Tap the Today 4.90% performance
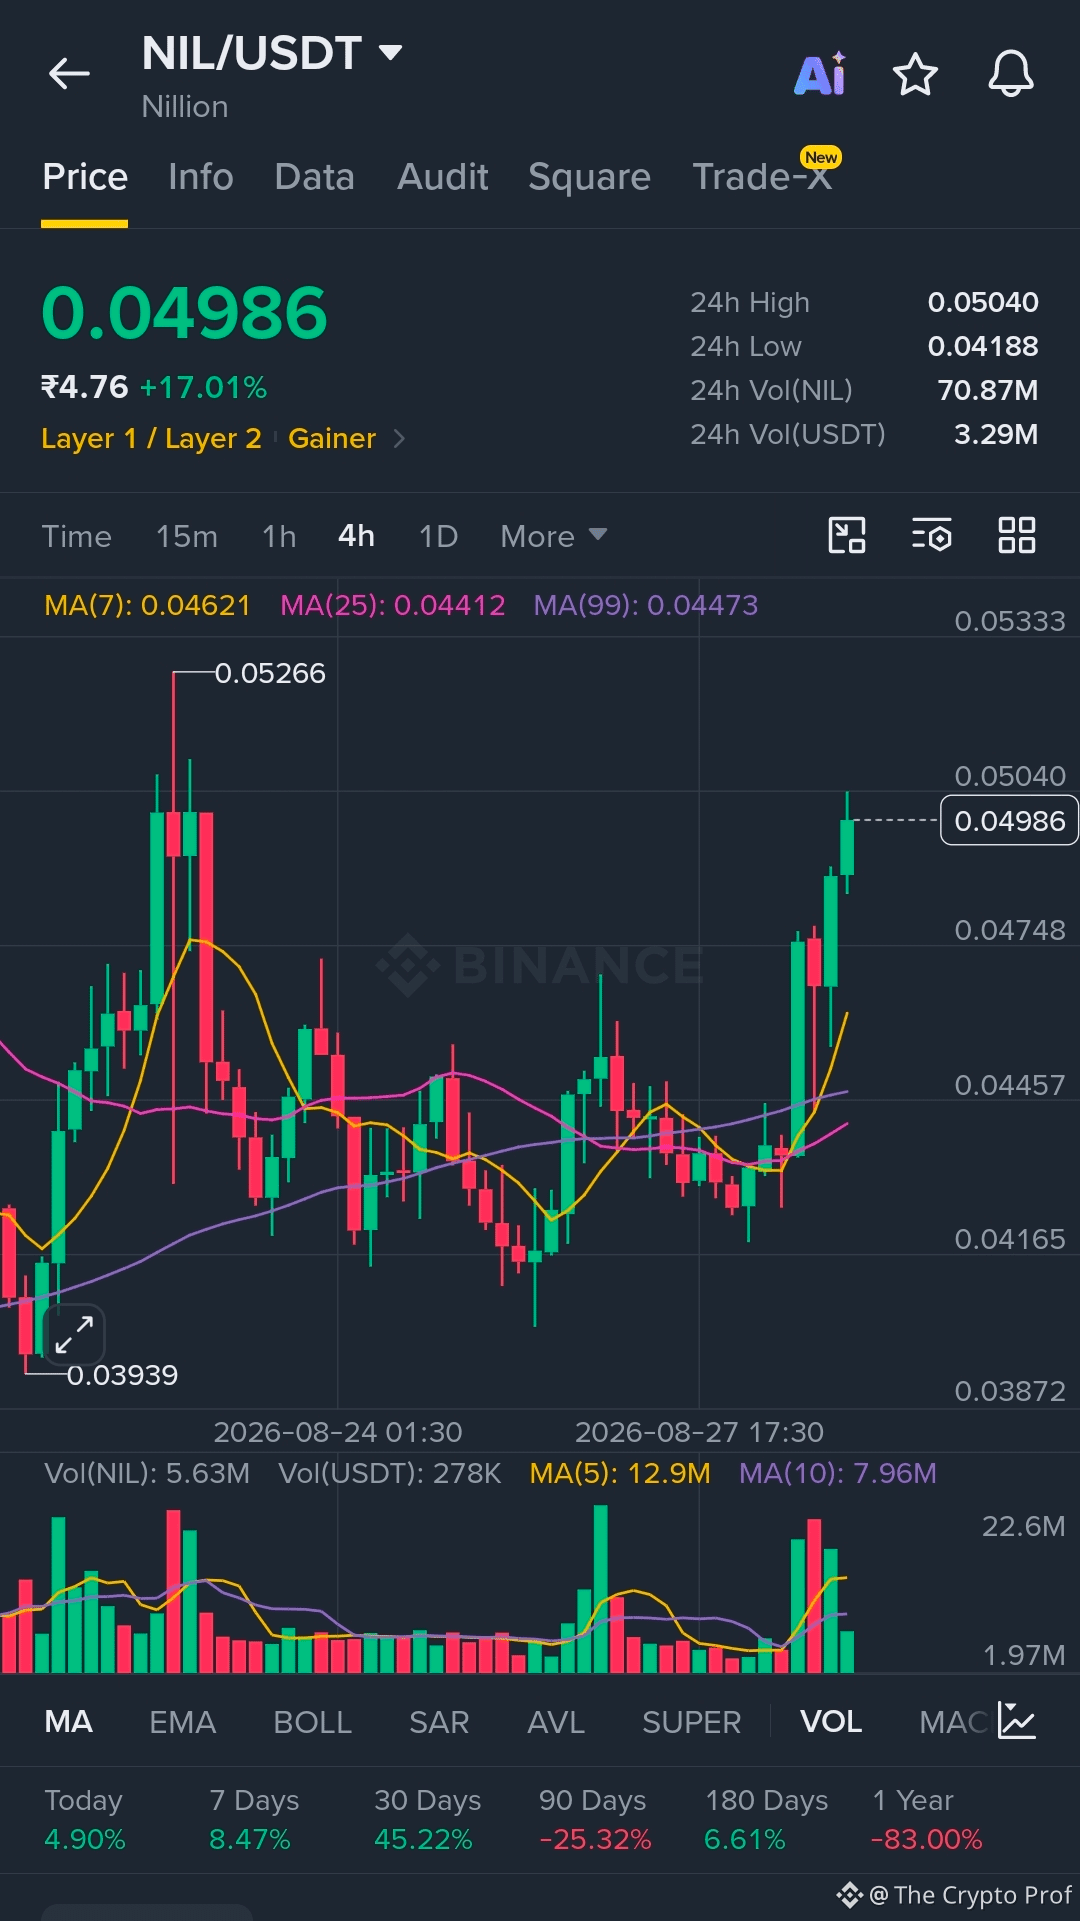This screenshot has height=1921, width=1080. (85, 1819)
